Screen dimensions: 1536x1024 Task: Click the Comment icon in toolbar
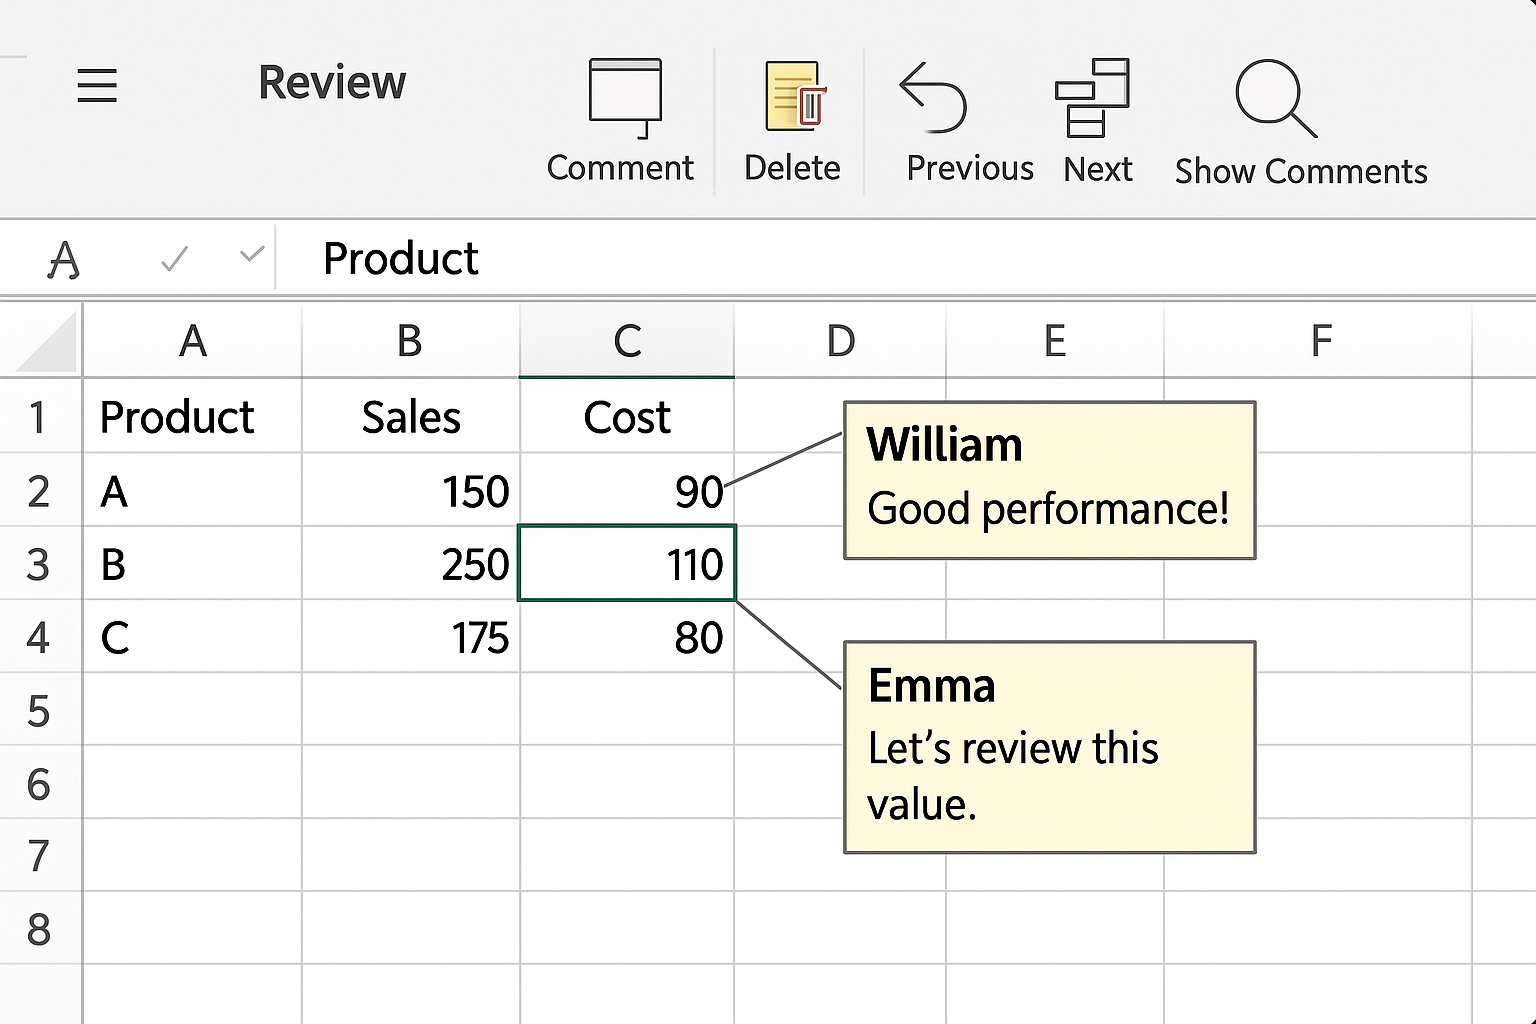pyautogui.click(x=625, y=98)
